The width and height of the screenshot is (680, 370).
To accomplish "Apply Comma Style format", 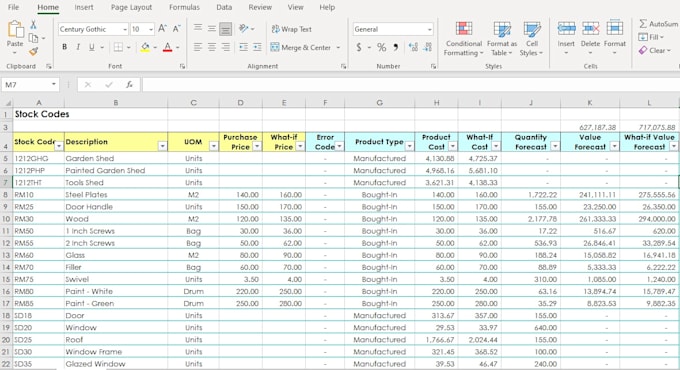I will click(396, 47).
